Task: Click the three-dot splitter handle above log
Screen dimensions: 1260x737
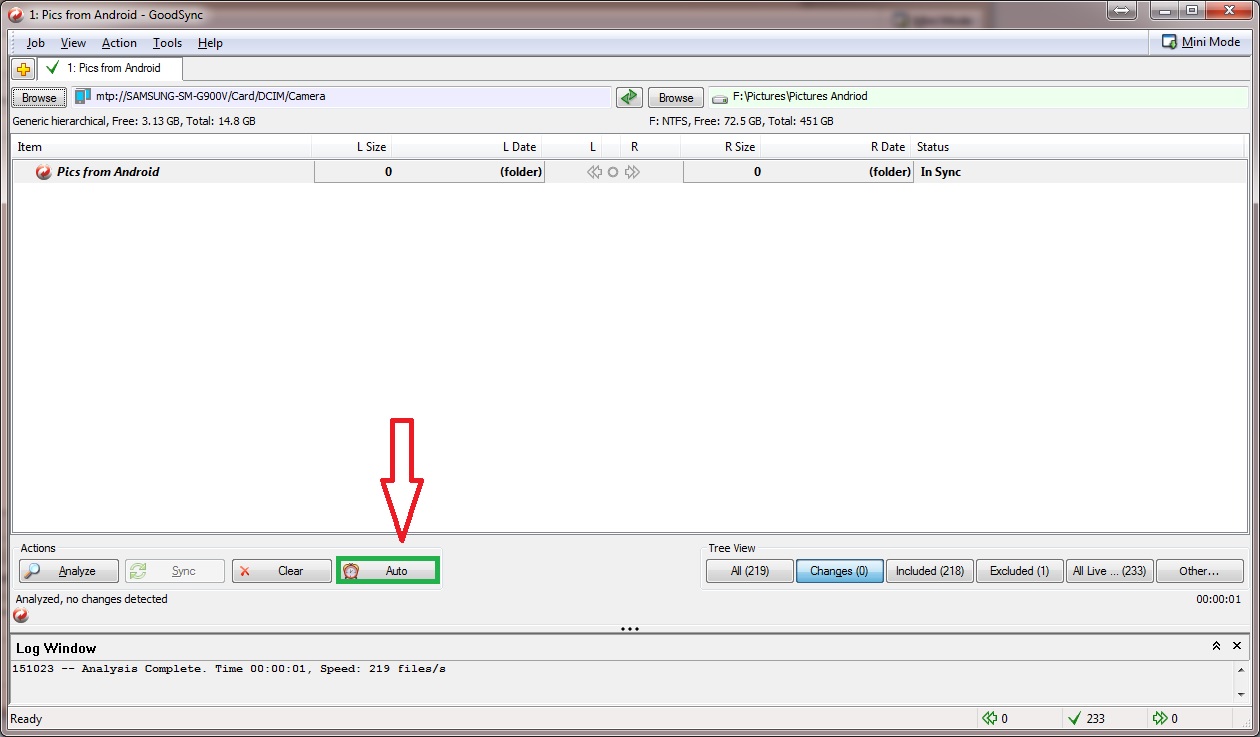Action: [630, 629]
